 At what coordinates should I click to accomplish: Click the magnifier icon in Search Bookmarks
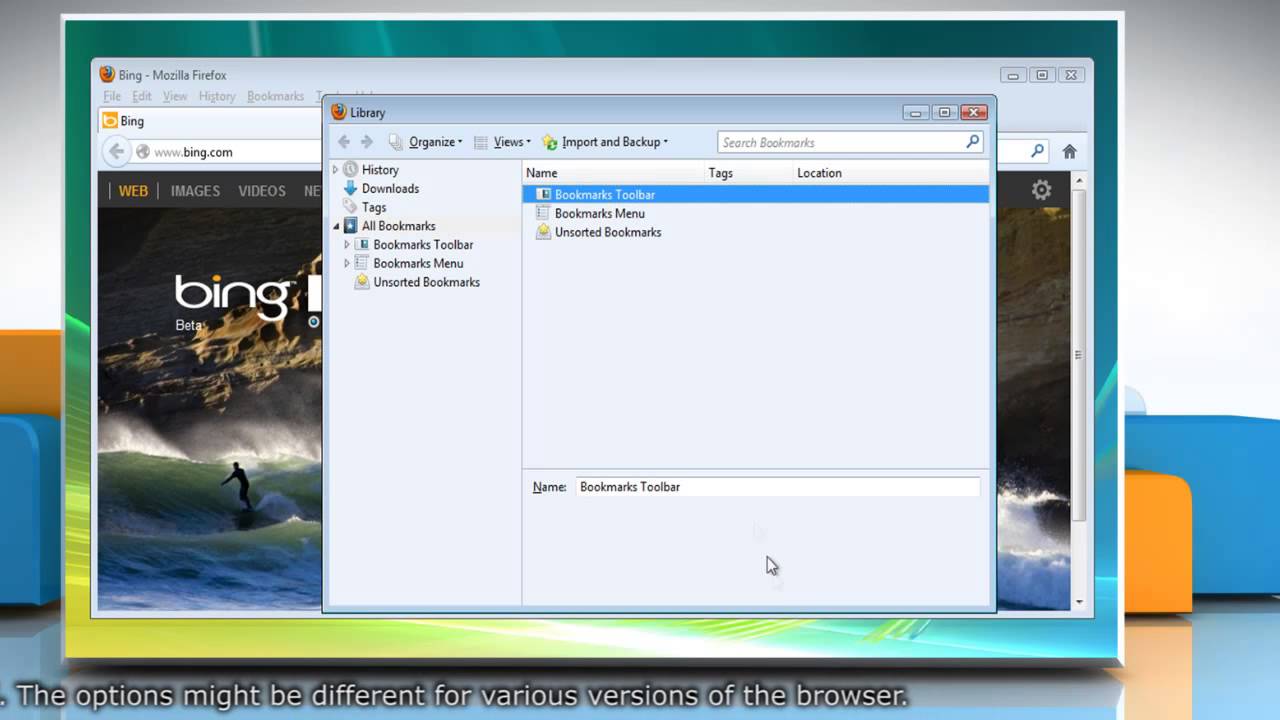[x=972, y=142]
